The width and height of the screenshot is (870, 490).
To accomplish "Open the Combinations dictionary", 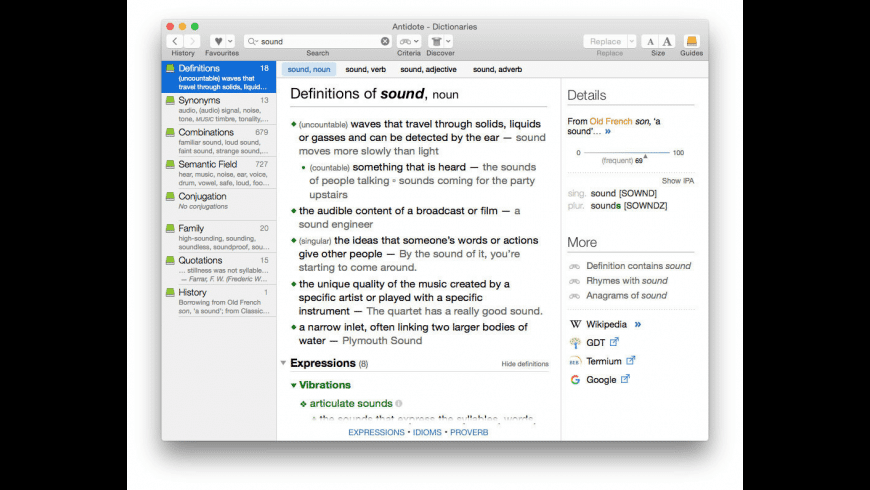I will (x=219, y=141).
